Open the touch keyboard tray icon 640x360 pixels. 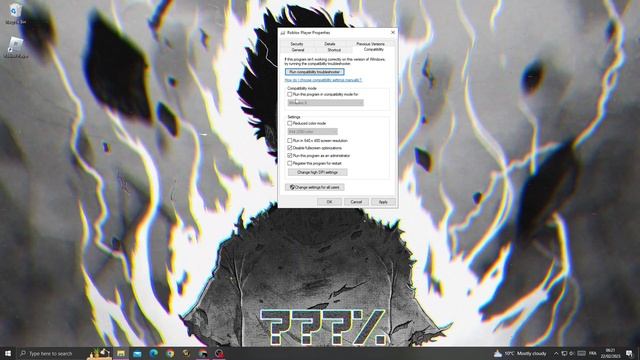click(x=582, y=353)
